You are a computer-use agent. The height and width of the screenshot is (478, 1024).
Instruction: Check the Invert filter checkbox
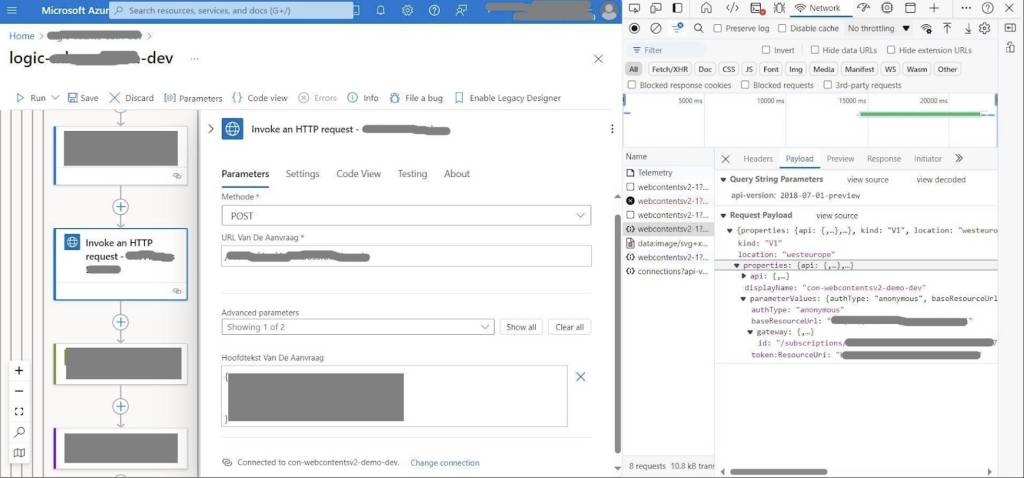[766, 50]
